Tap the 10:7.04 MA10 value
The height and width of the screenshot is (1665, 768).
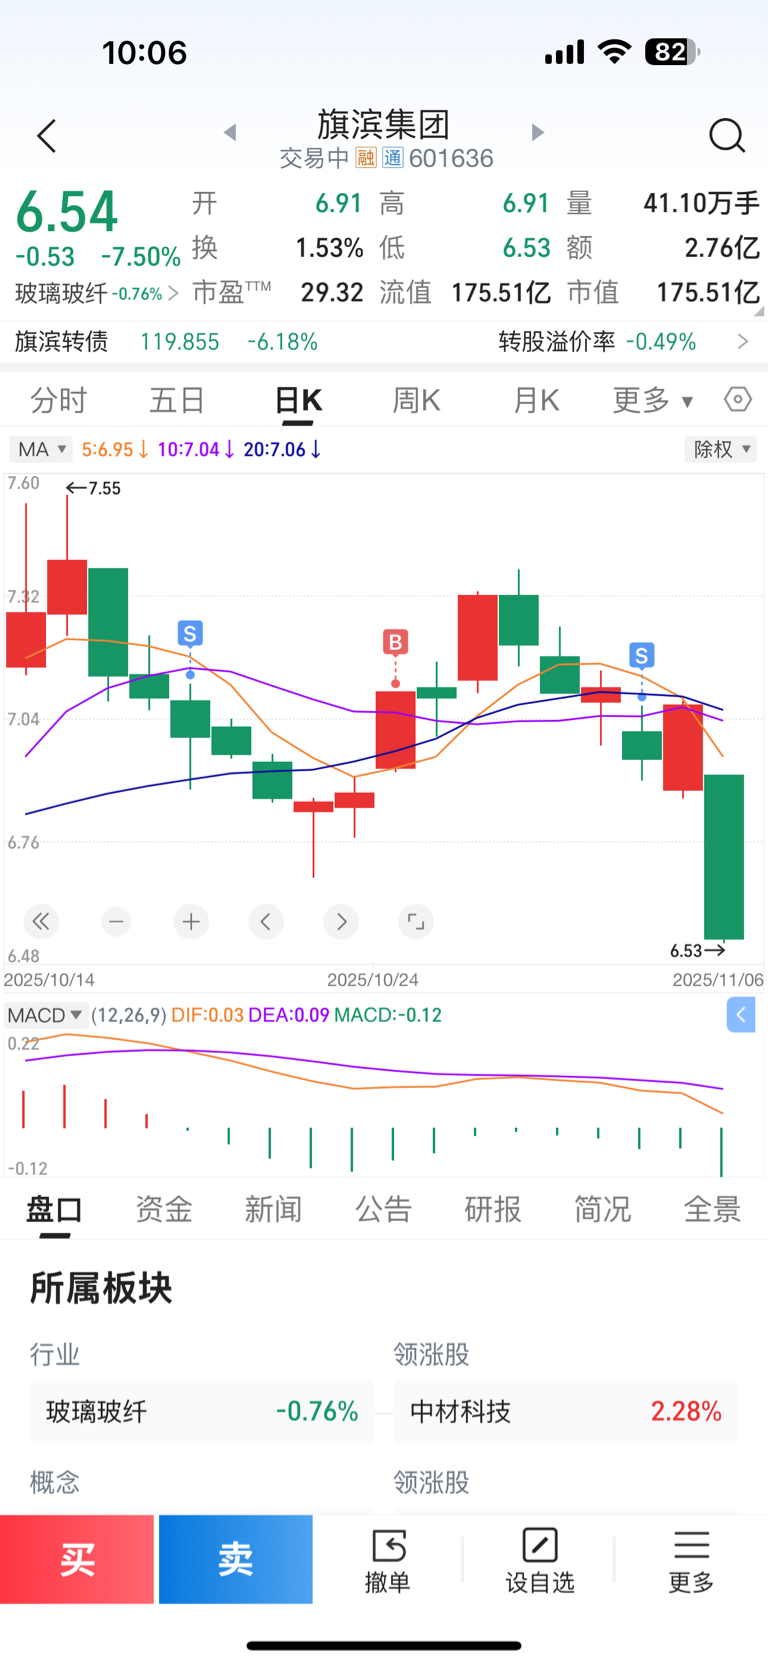(196, 450)
